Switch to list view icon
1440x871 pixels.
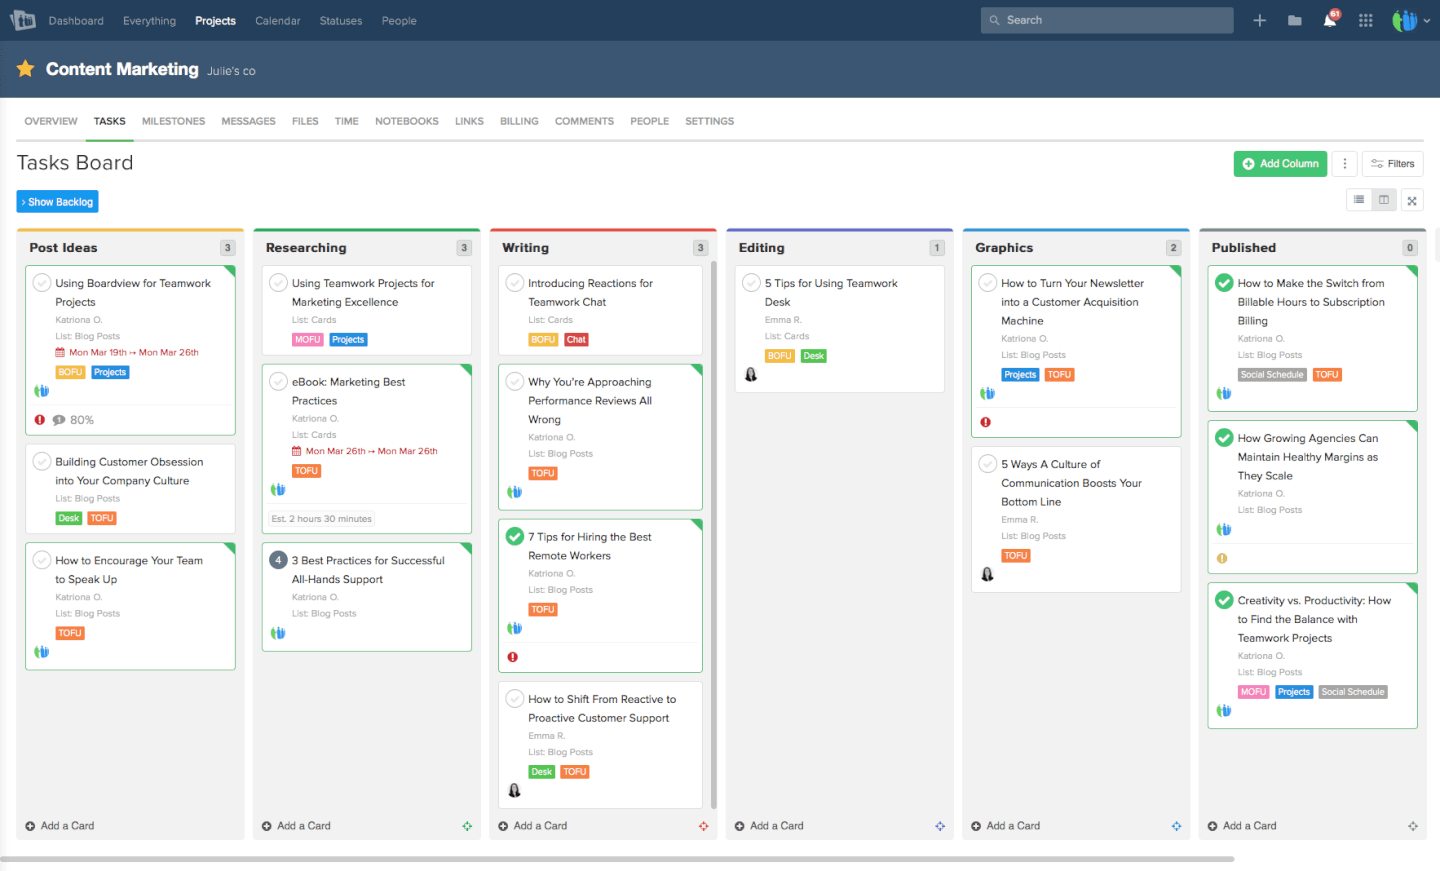[x=1359, y=200]
